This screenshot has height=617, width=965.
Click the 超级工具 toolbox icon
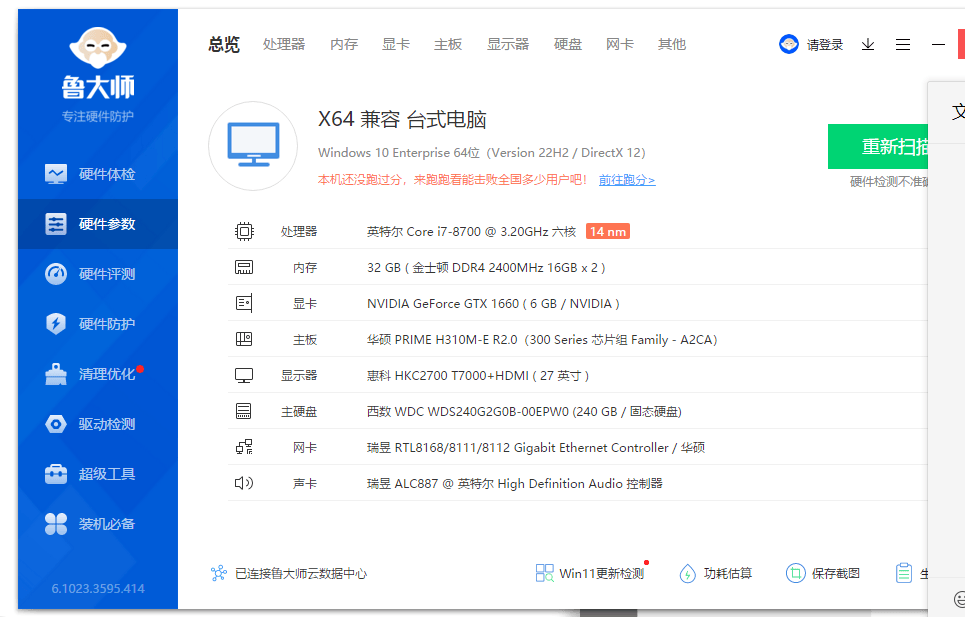56,474
